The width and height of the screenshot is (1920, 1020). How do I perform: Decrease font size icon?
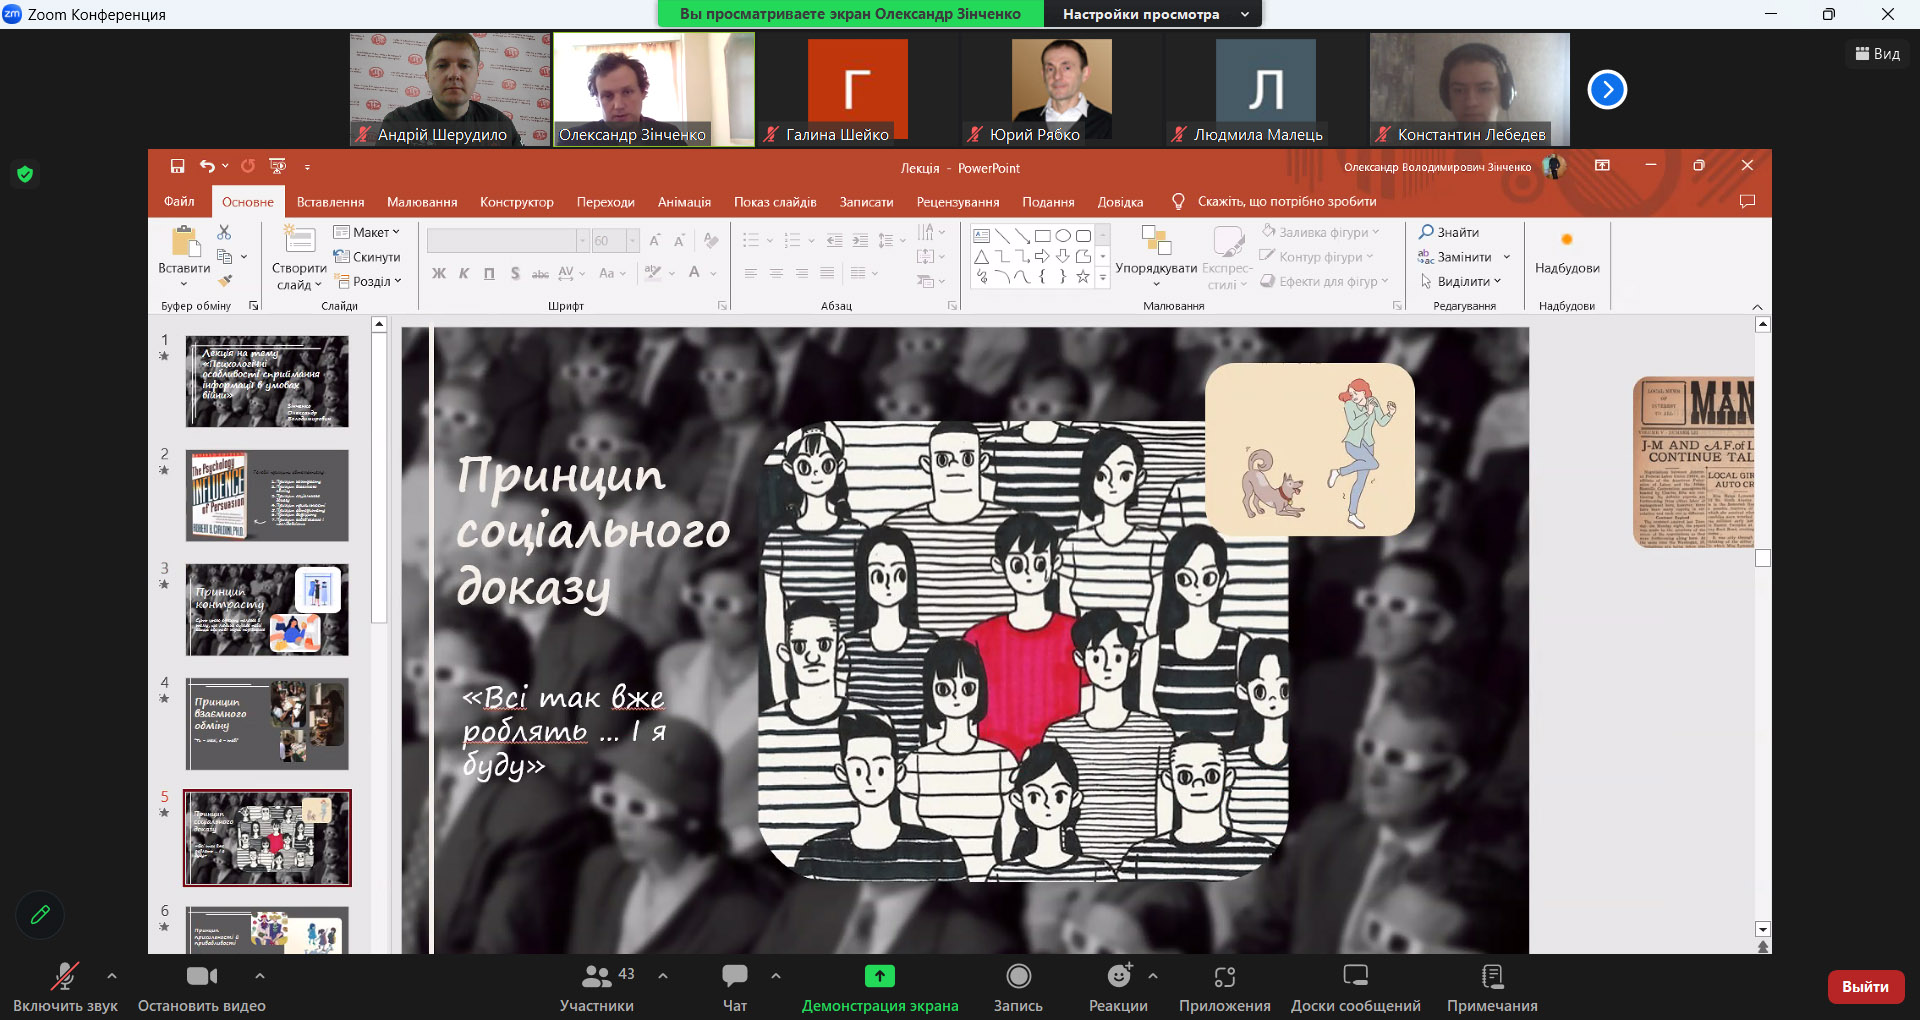[x=679, y=240]
